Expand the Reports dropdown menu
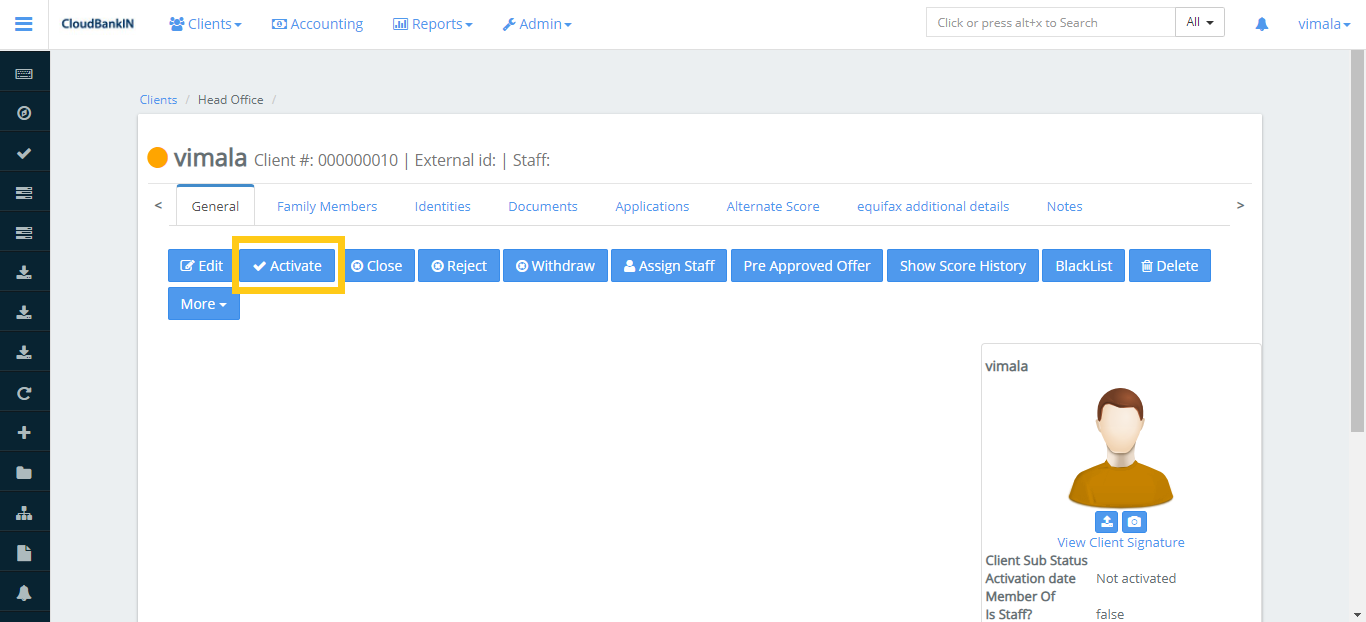 [x=432, y=24]
